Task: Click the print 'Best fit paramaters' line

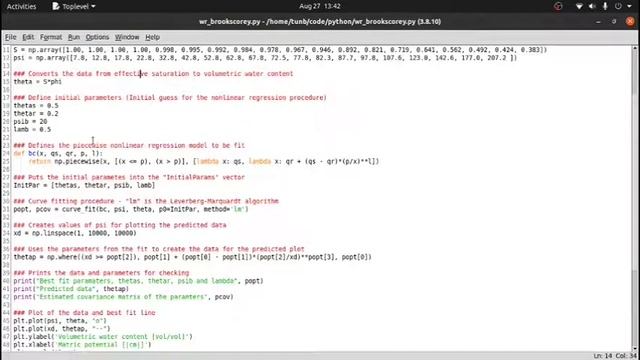Action: 138,281
